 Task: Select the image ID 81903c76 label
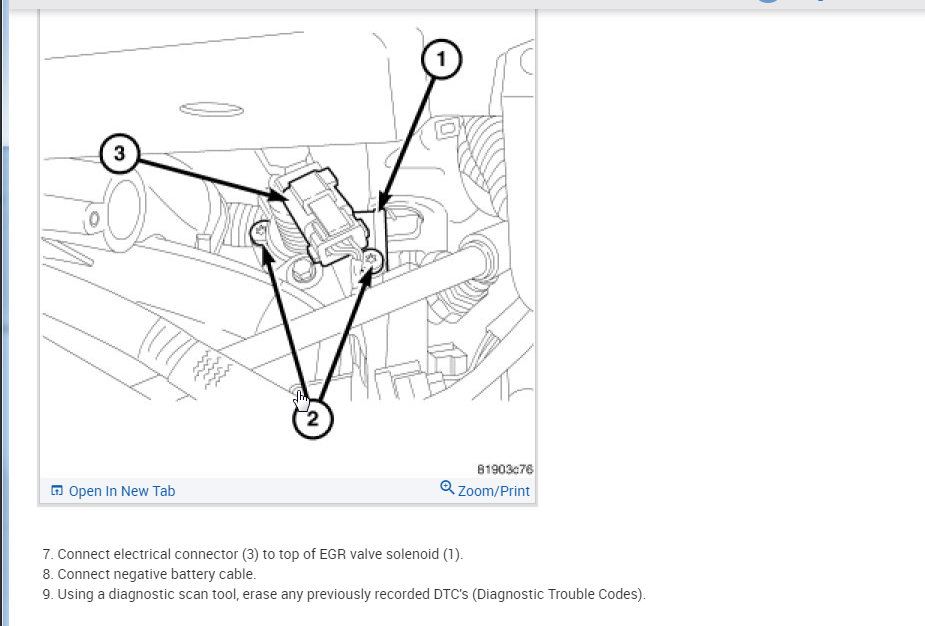tap(505, 469)
